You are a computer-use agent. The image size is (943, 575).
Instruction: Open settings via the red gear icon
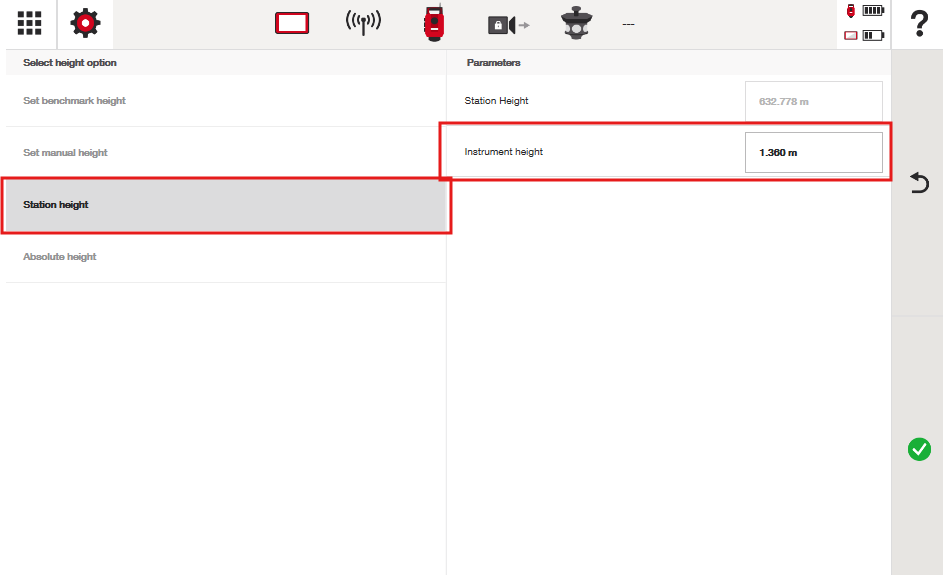coord(85,24)
